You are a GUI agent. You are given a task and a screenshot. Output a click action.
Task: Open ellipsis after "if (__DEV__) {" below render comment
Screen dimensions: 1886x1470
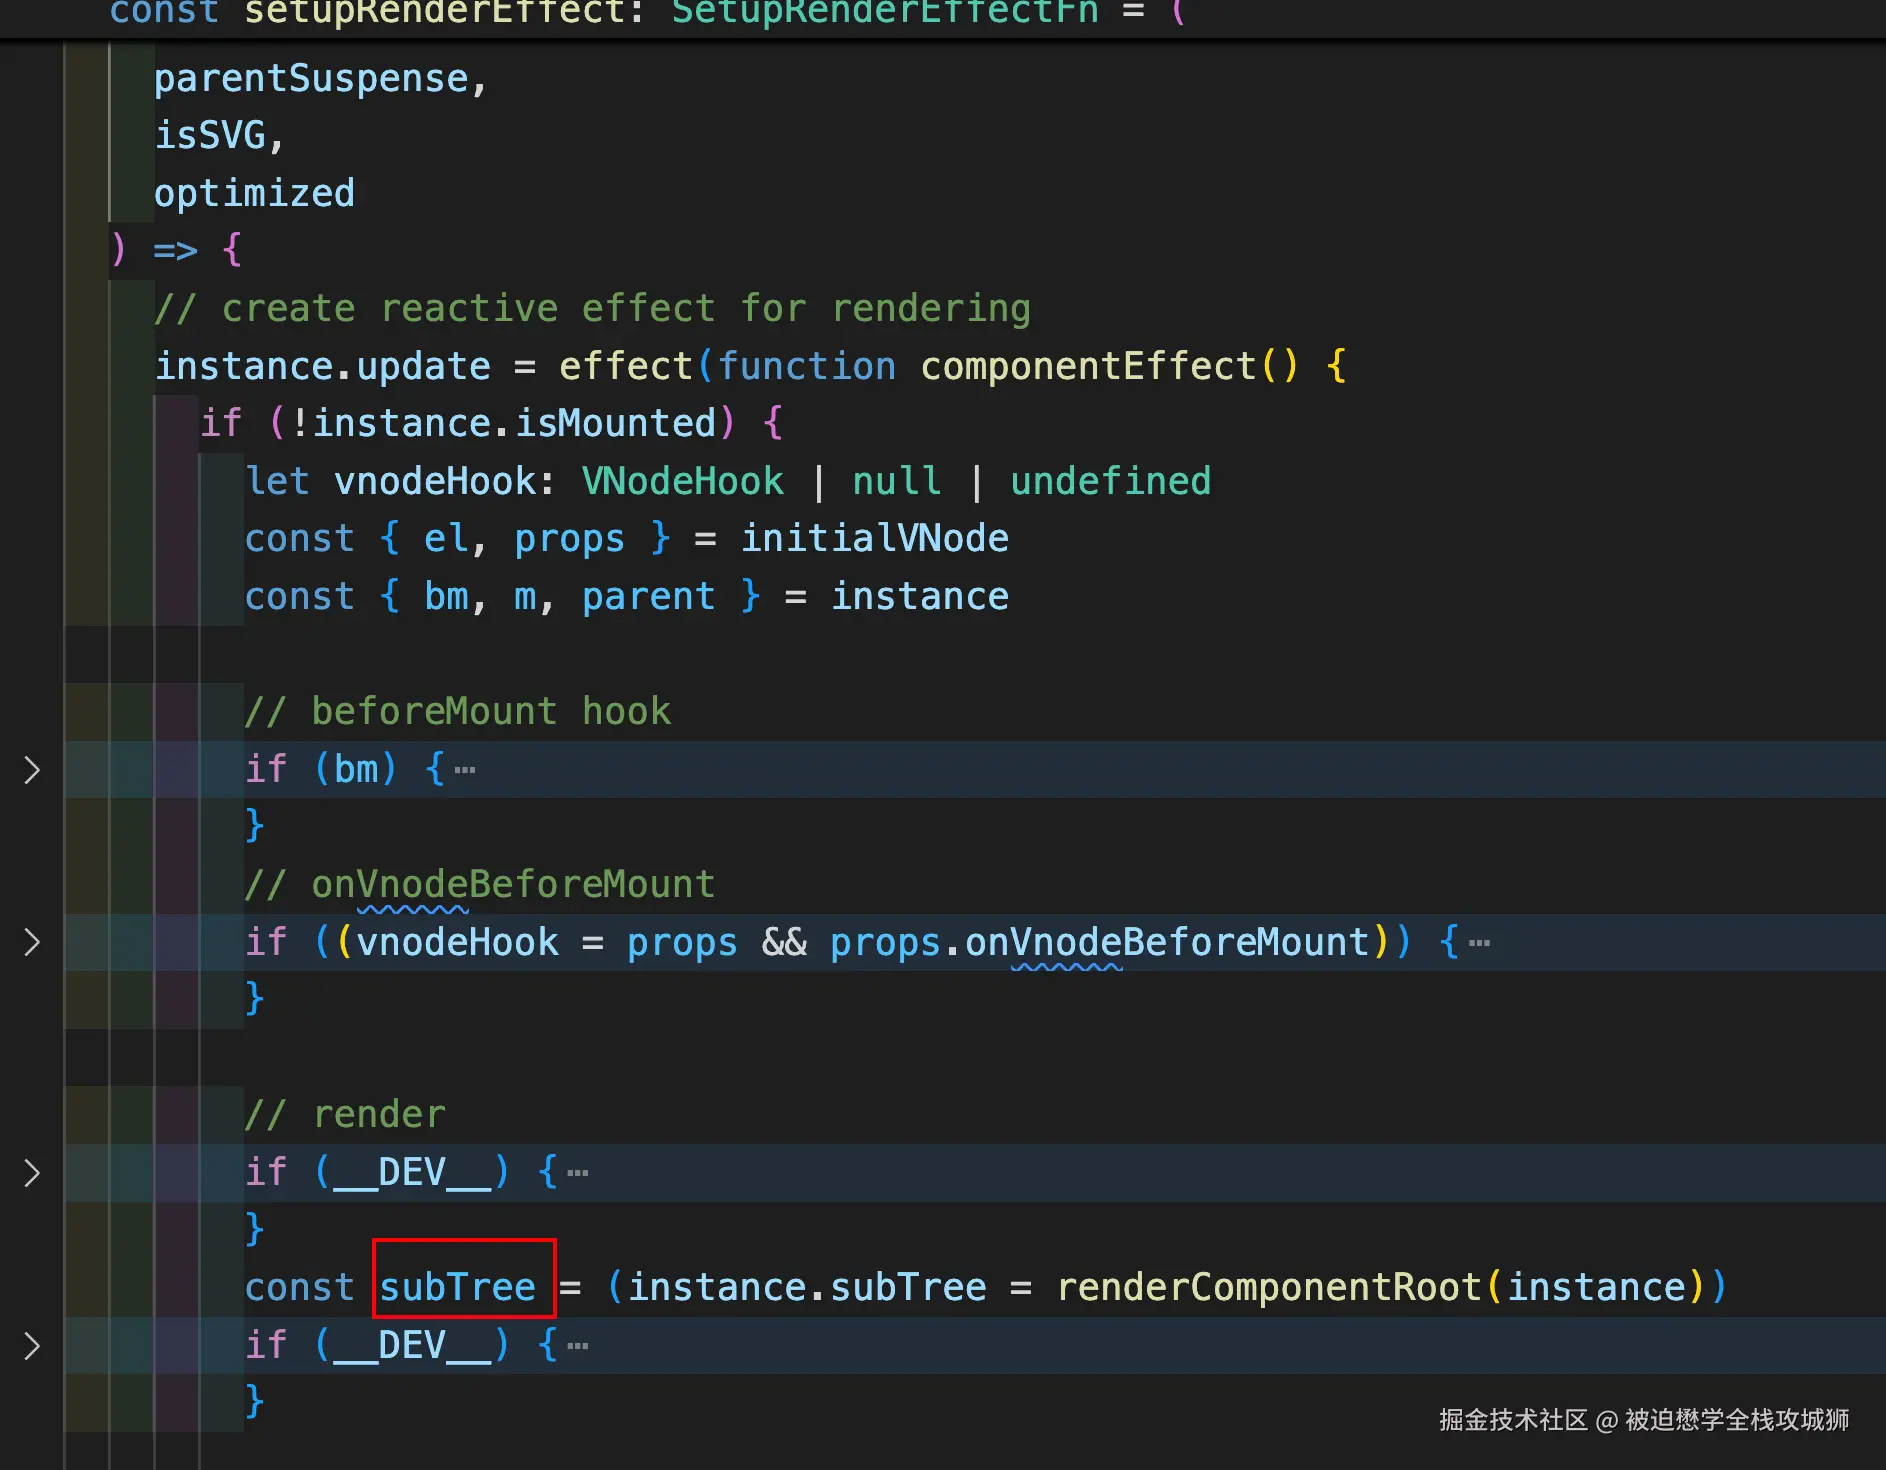[x=578, y=1173]
